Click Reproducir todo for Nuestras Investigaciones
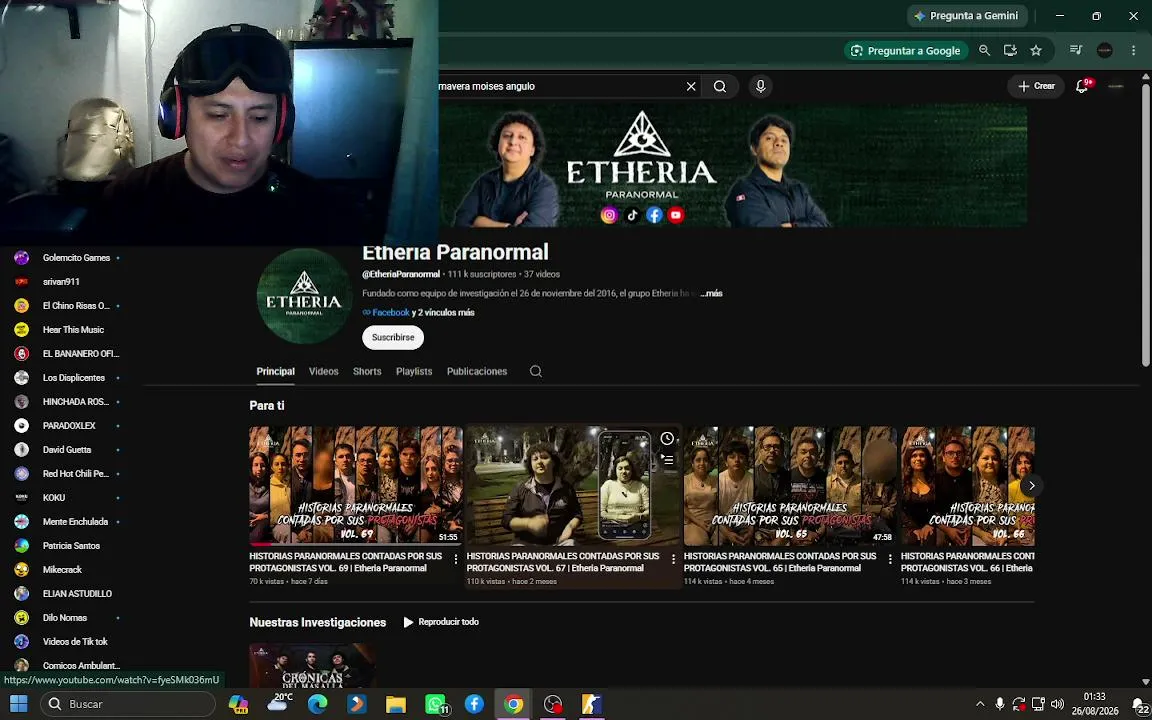Image resolution: width=1152 pixels, height=720 pixels. 441,622
